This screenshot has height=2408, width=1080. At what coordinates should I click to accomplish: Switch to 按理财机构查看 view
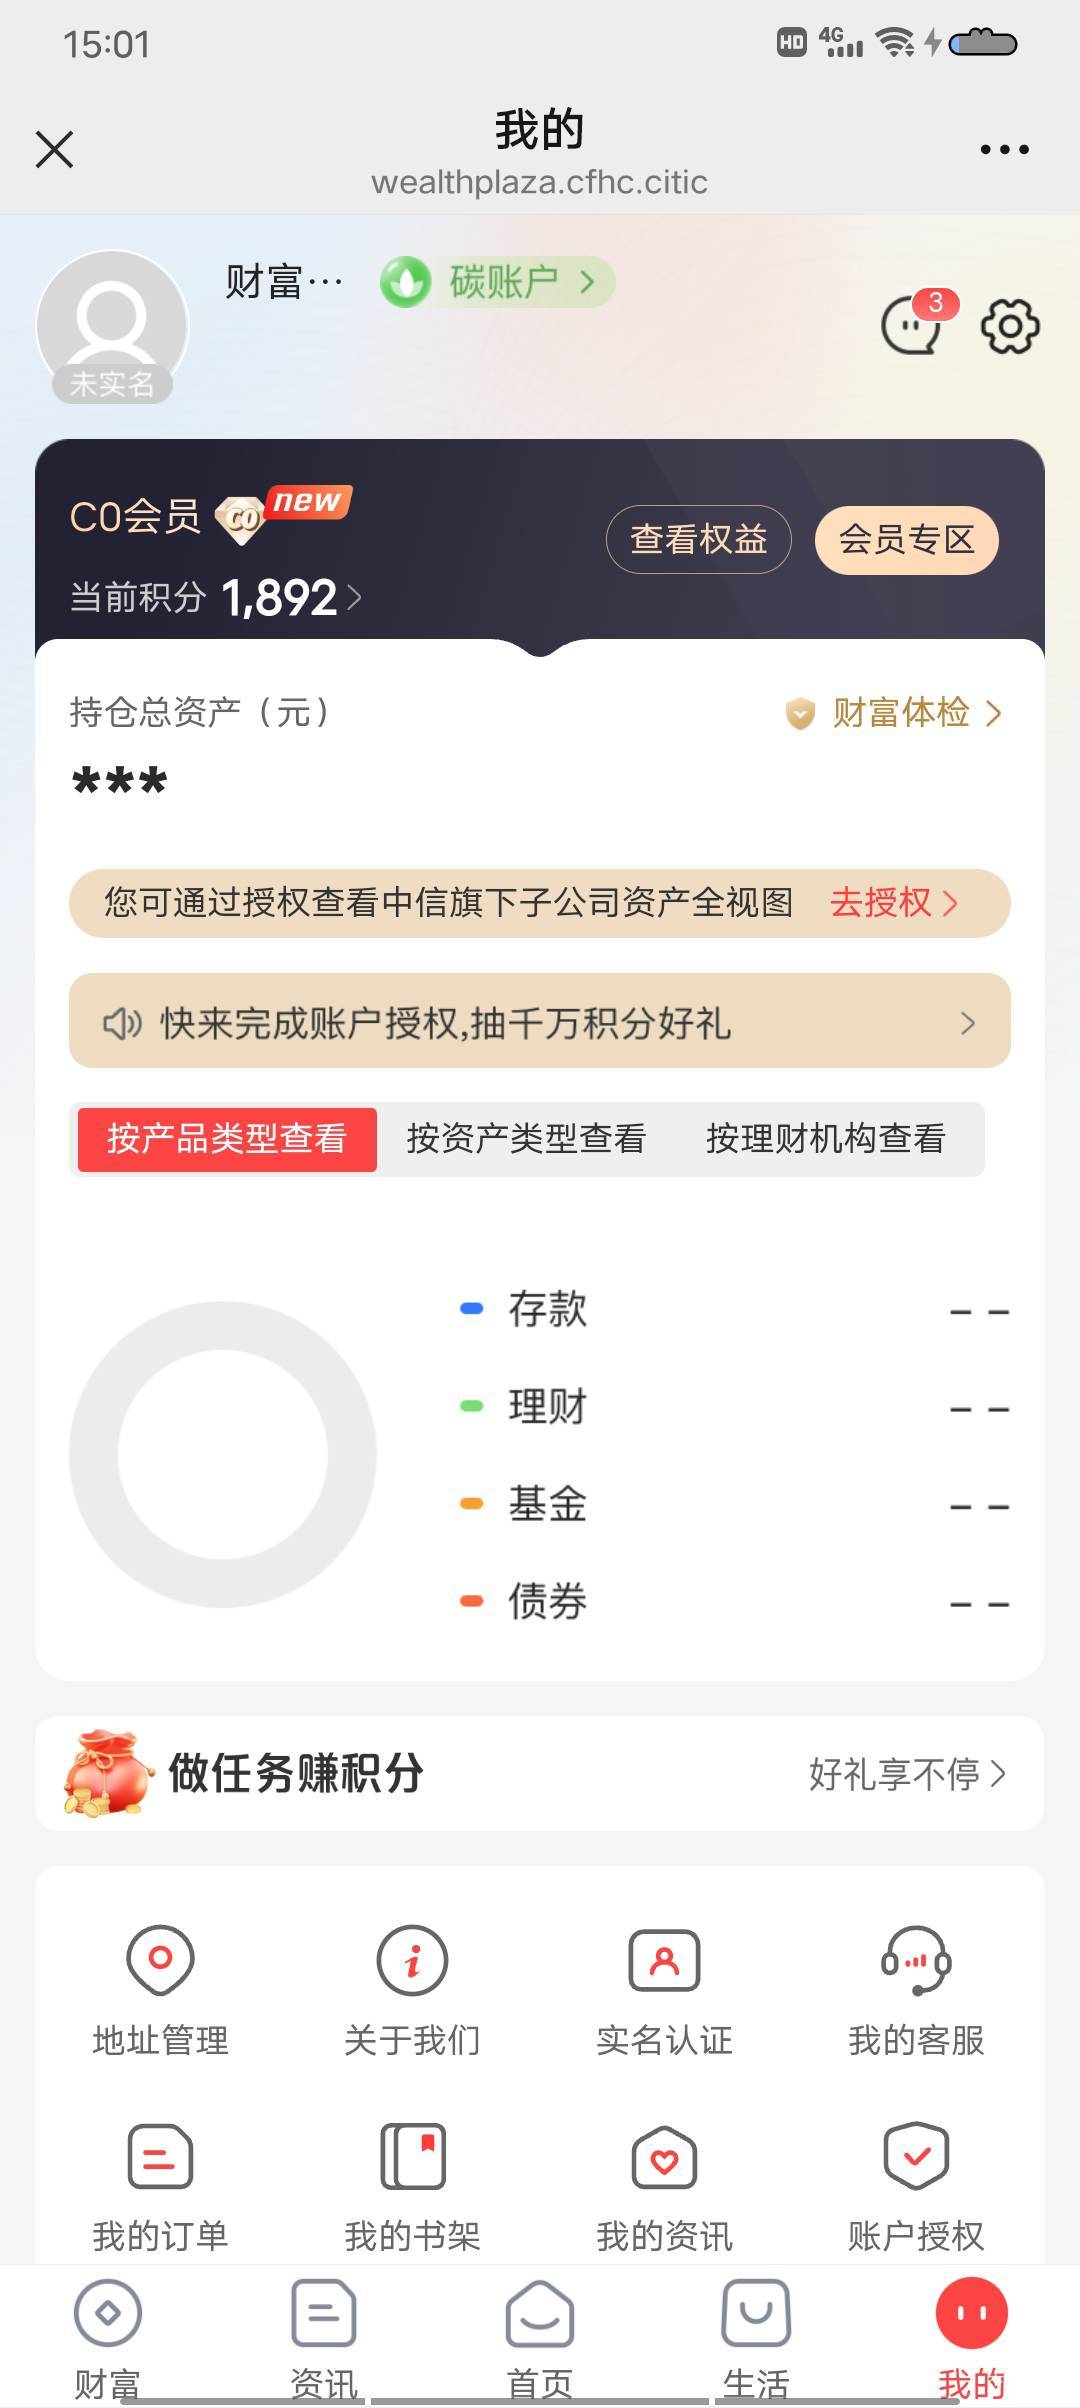coord(826,1139)
